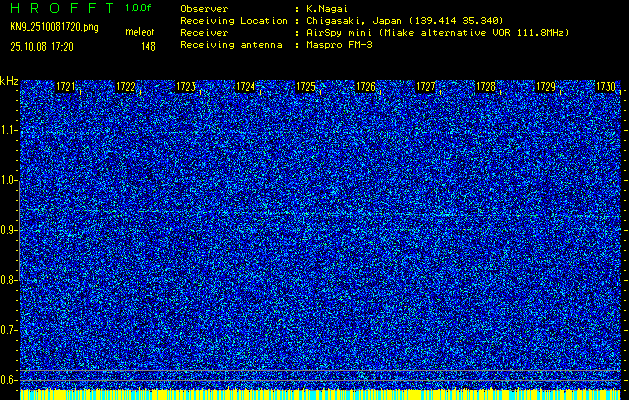629x400 pixels.
Task: Click the 1721 time marker
Action: pos(66,88)
